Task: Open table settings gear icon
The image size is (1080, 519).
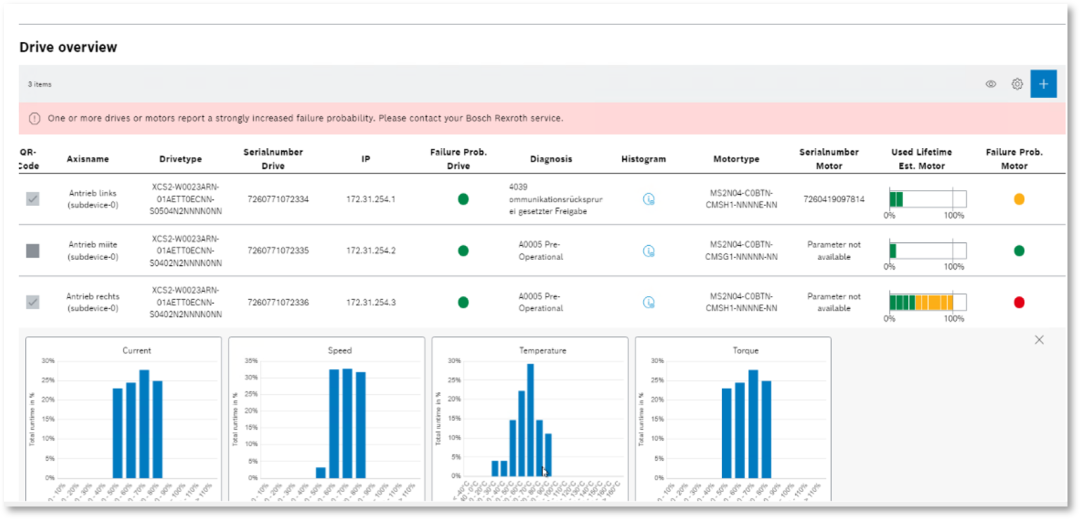Action: point(1017,84)
